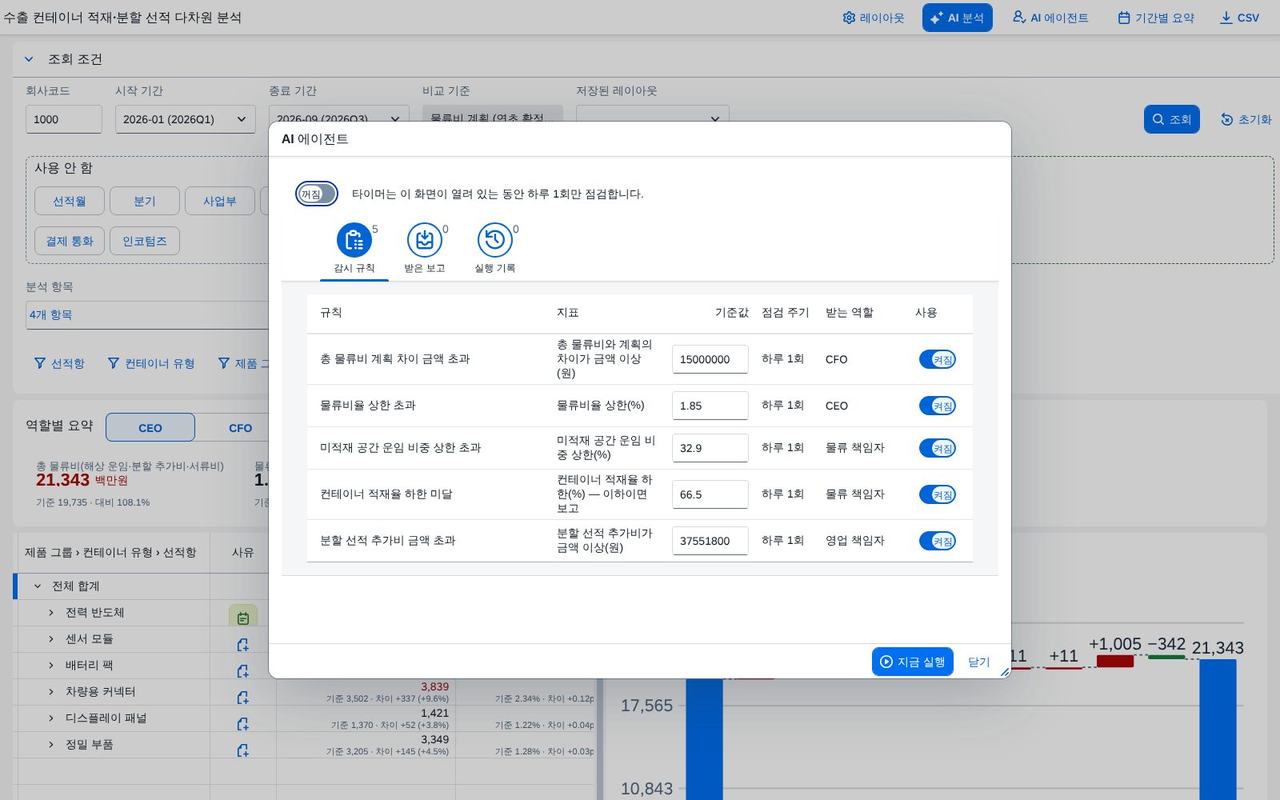1280x800 pixels.
Task: Edit the 회사코드 field showing 1000
Action: pos(64,119)
